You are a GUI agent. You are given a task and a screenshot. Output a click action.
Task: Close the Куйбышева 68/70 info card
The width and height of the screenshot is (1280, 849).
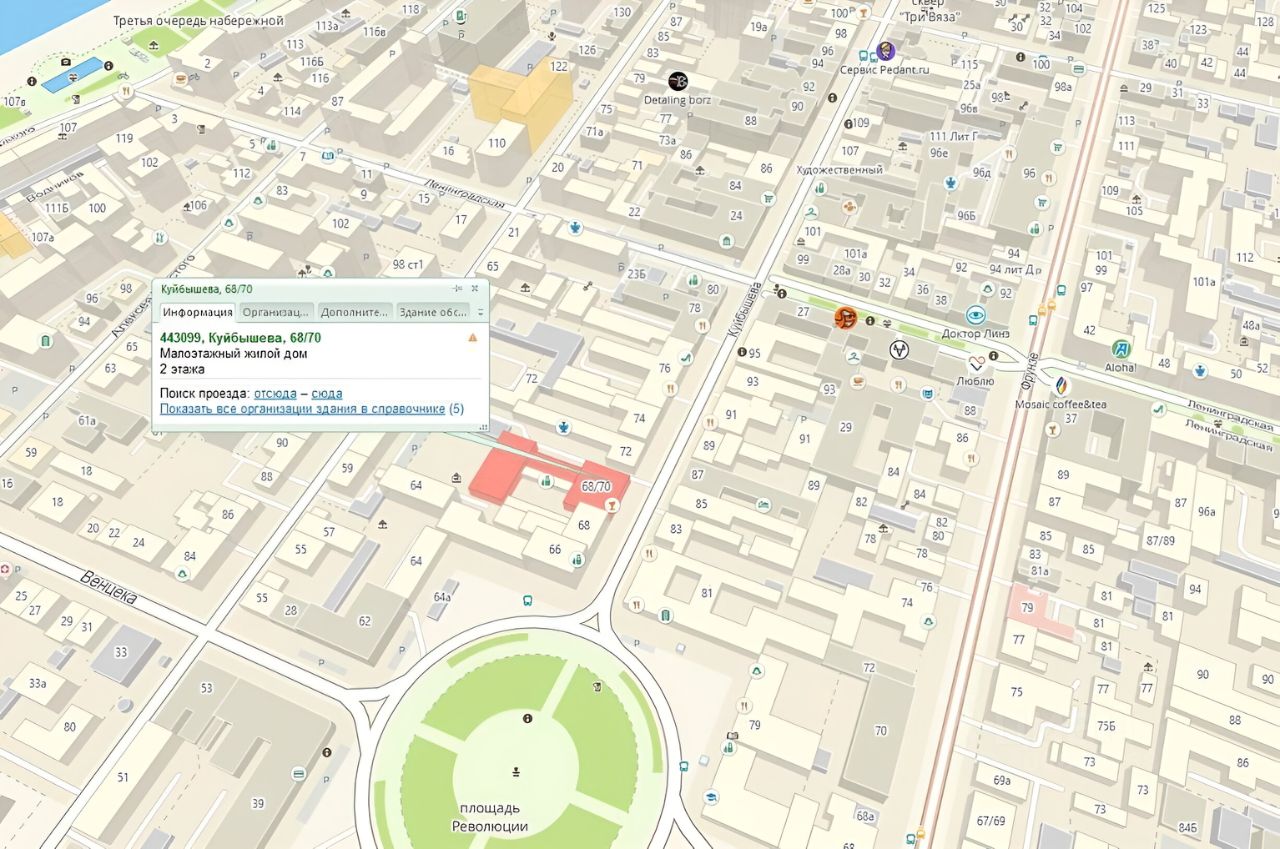(475, 288)
